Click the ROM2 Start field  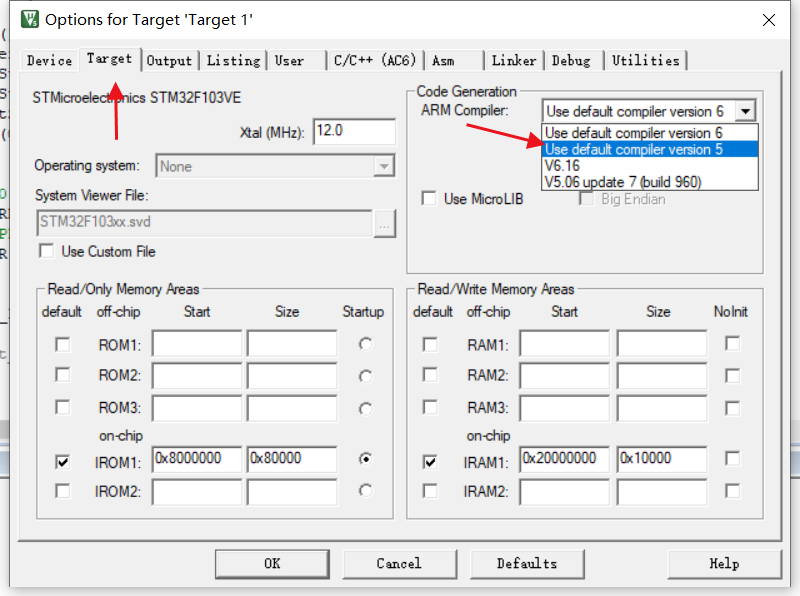point(197,376)
